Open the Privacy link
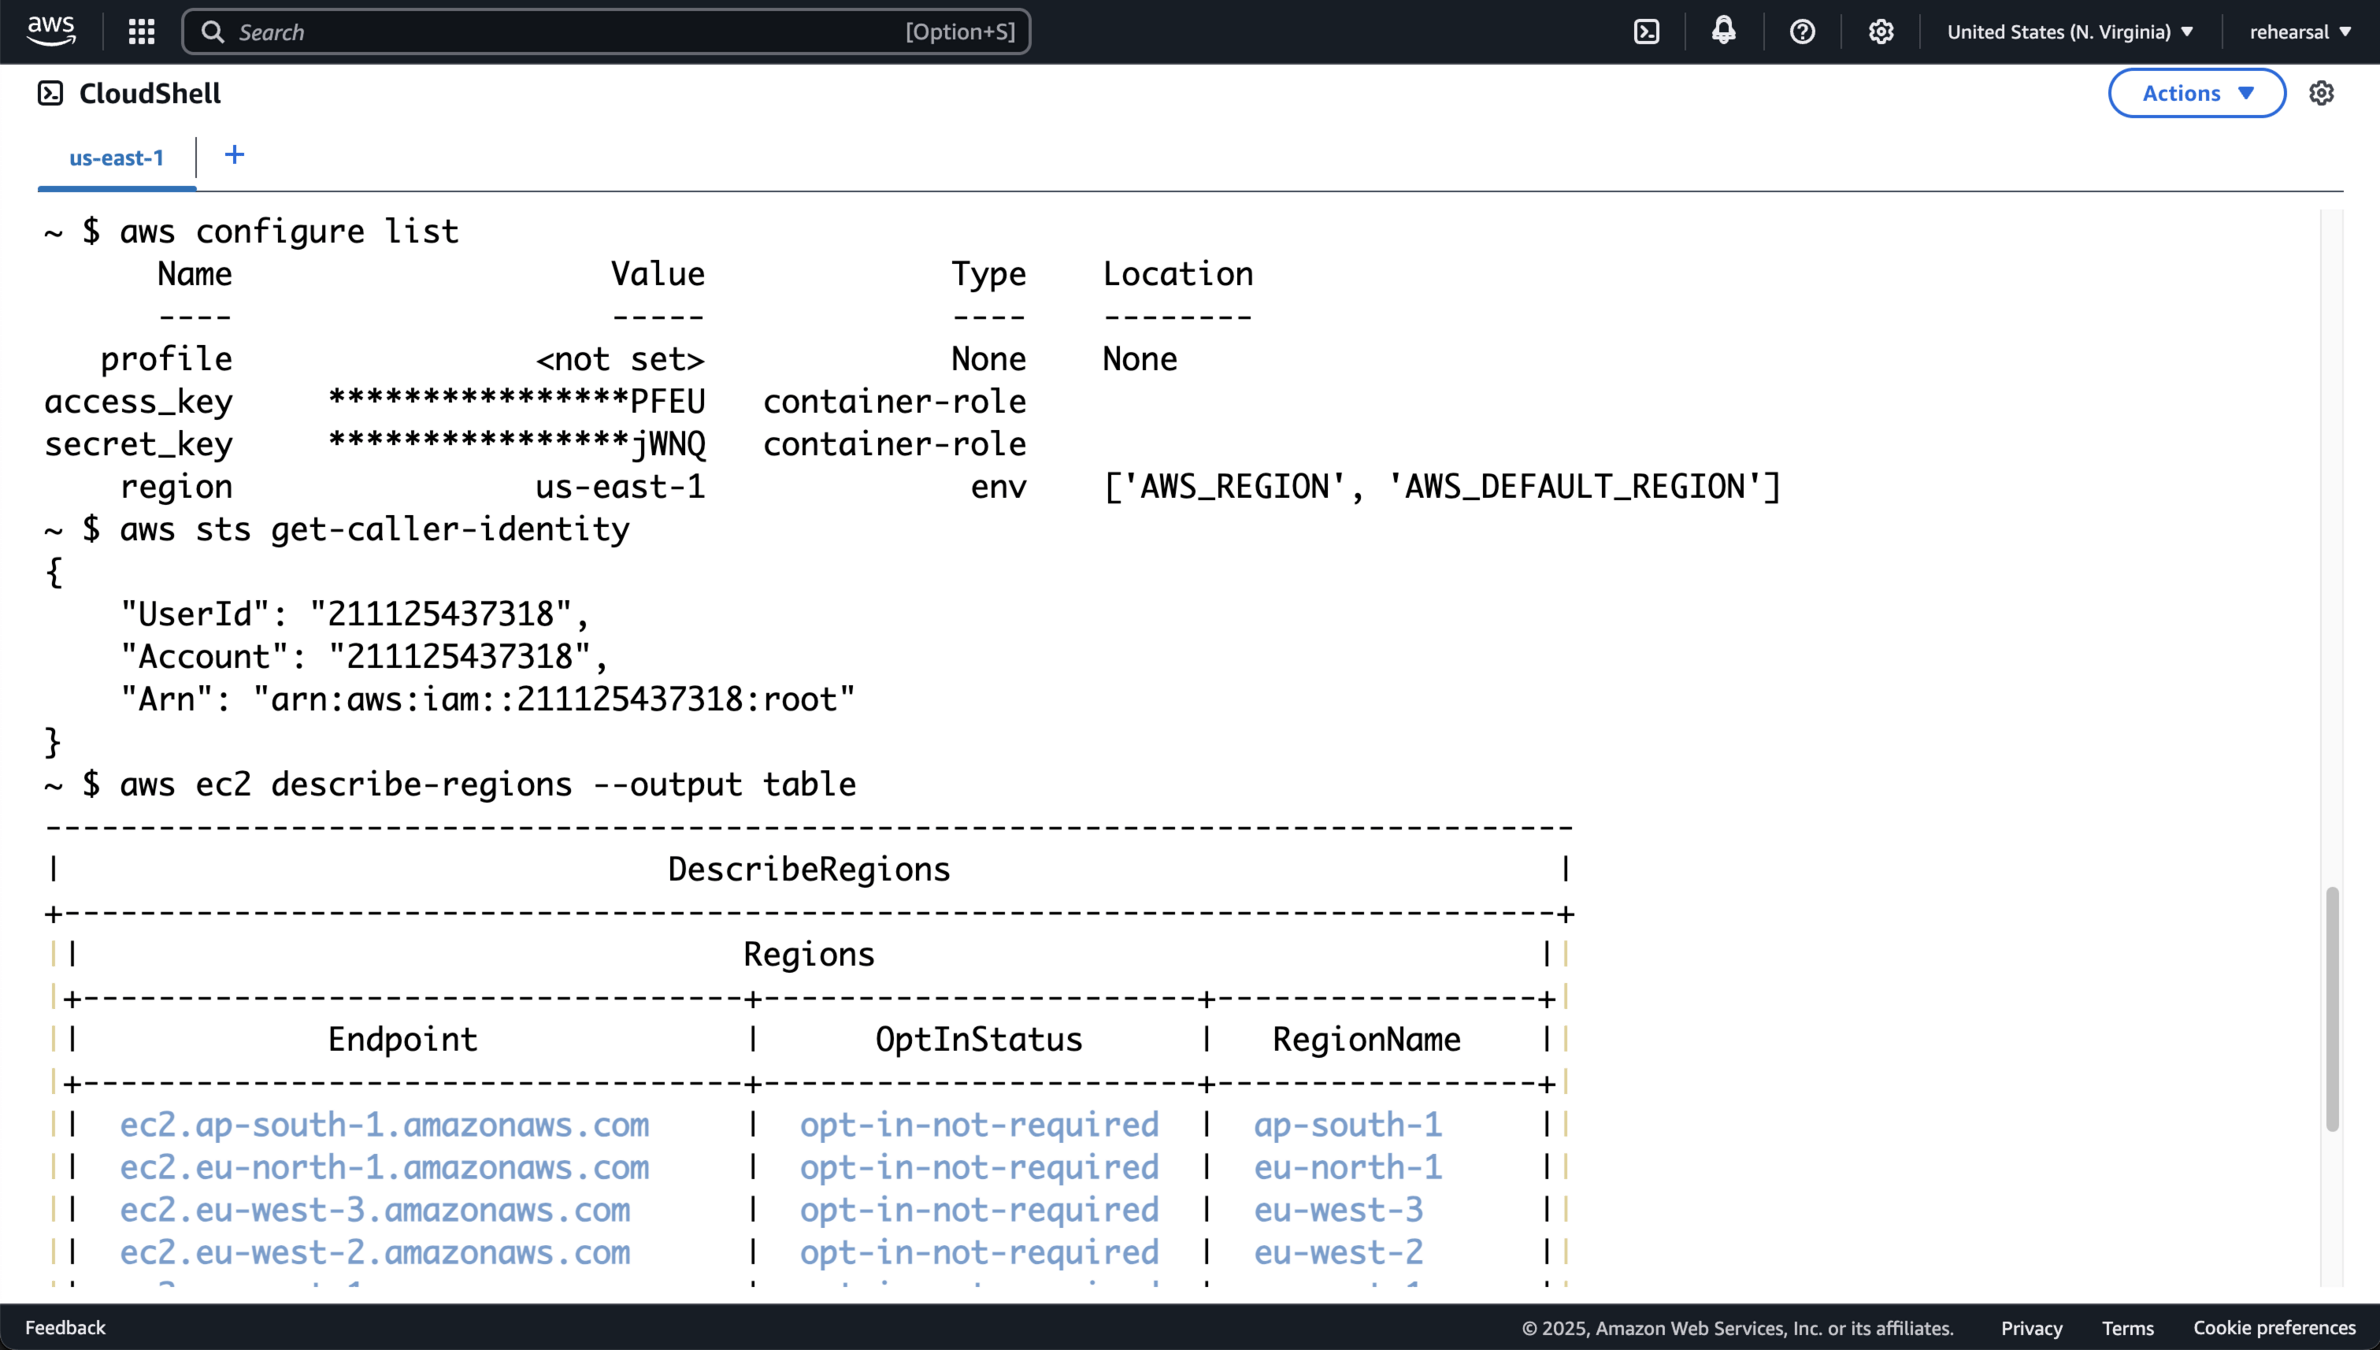Image resolution: width=2380 pixels, height=1350 pixels. (x=2031, y=1328)
